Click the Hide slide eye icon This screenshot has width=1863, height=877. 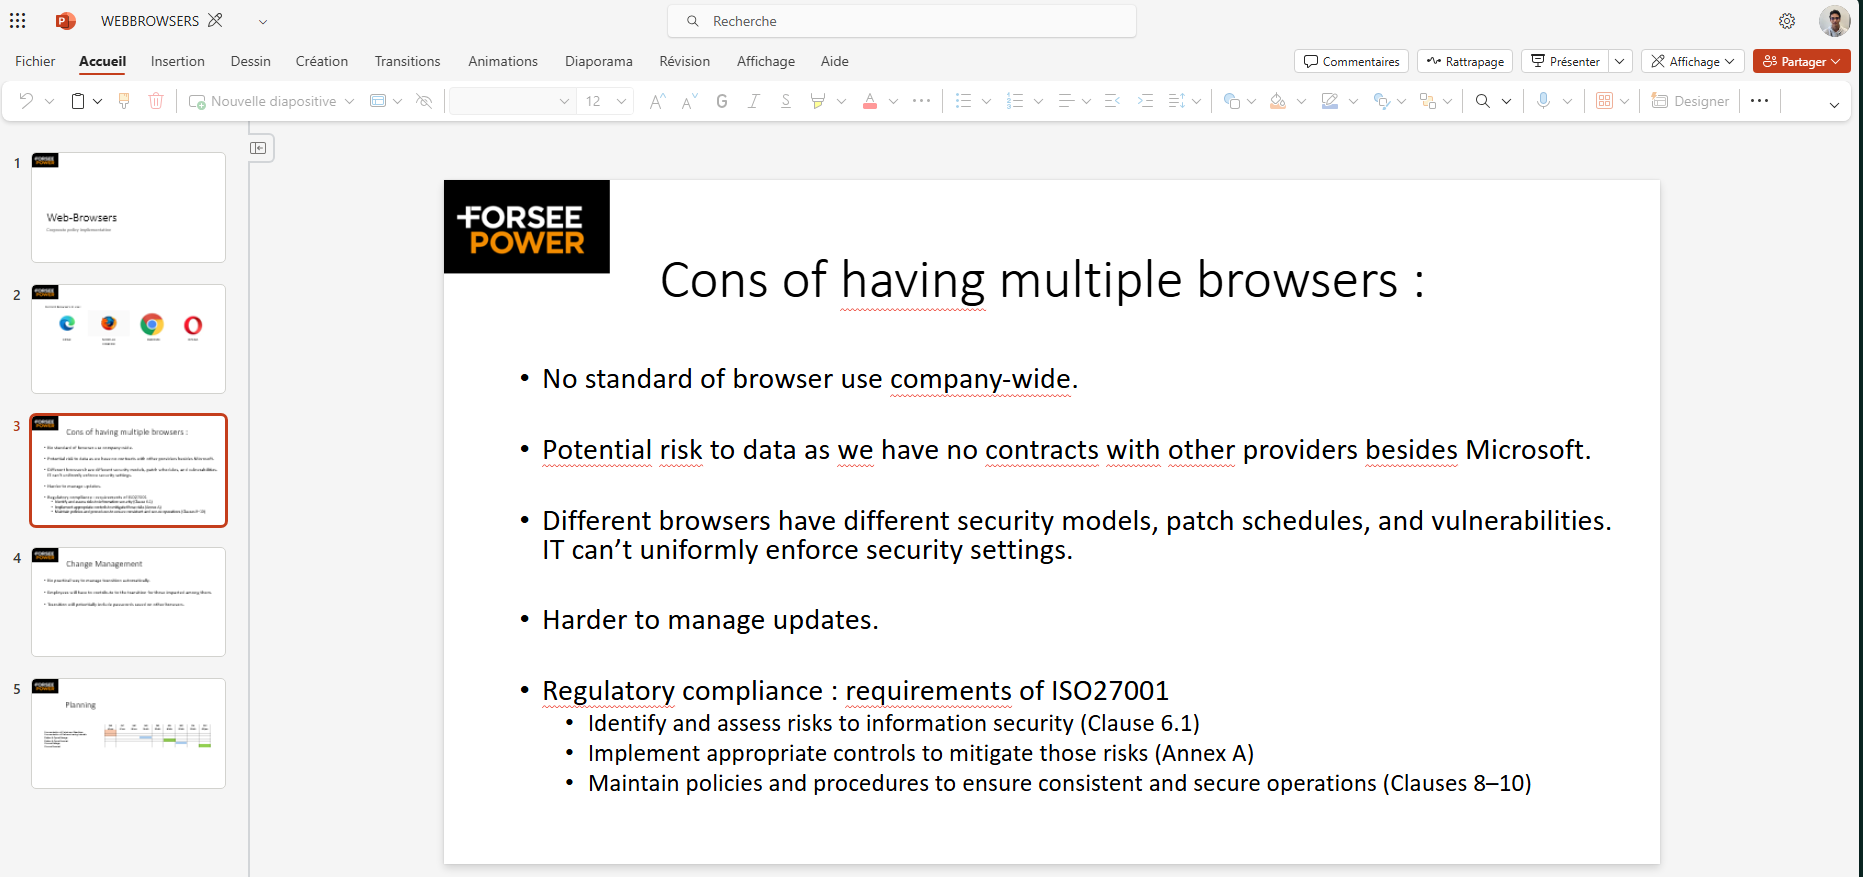coord(424,101)
